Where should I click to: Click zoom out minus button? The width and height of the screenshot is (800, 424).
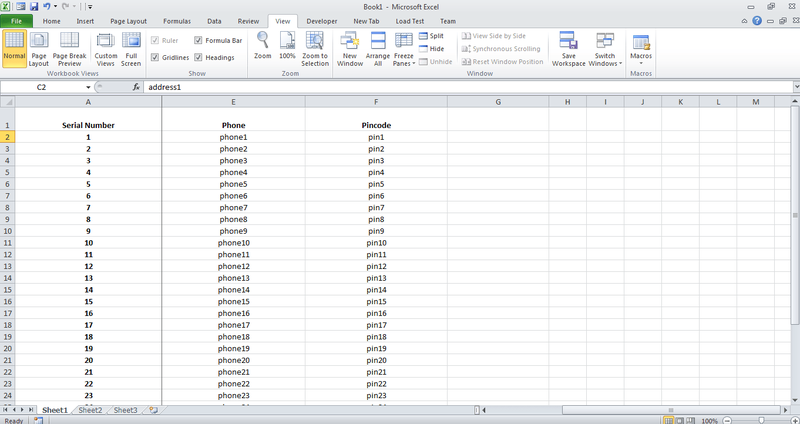coord(728,421)
